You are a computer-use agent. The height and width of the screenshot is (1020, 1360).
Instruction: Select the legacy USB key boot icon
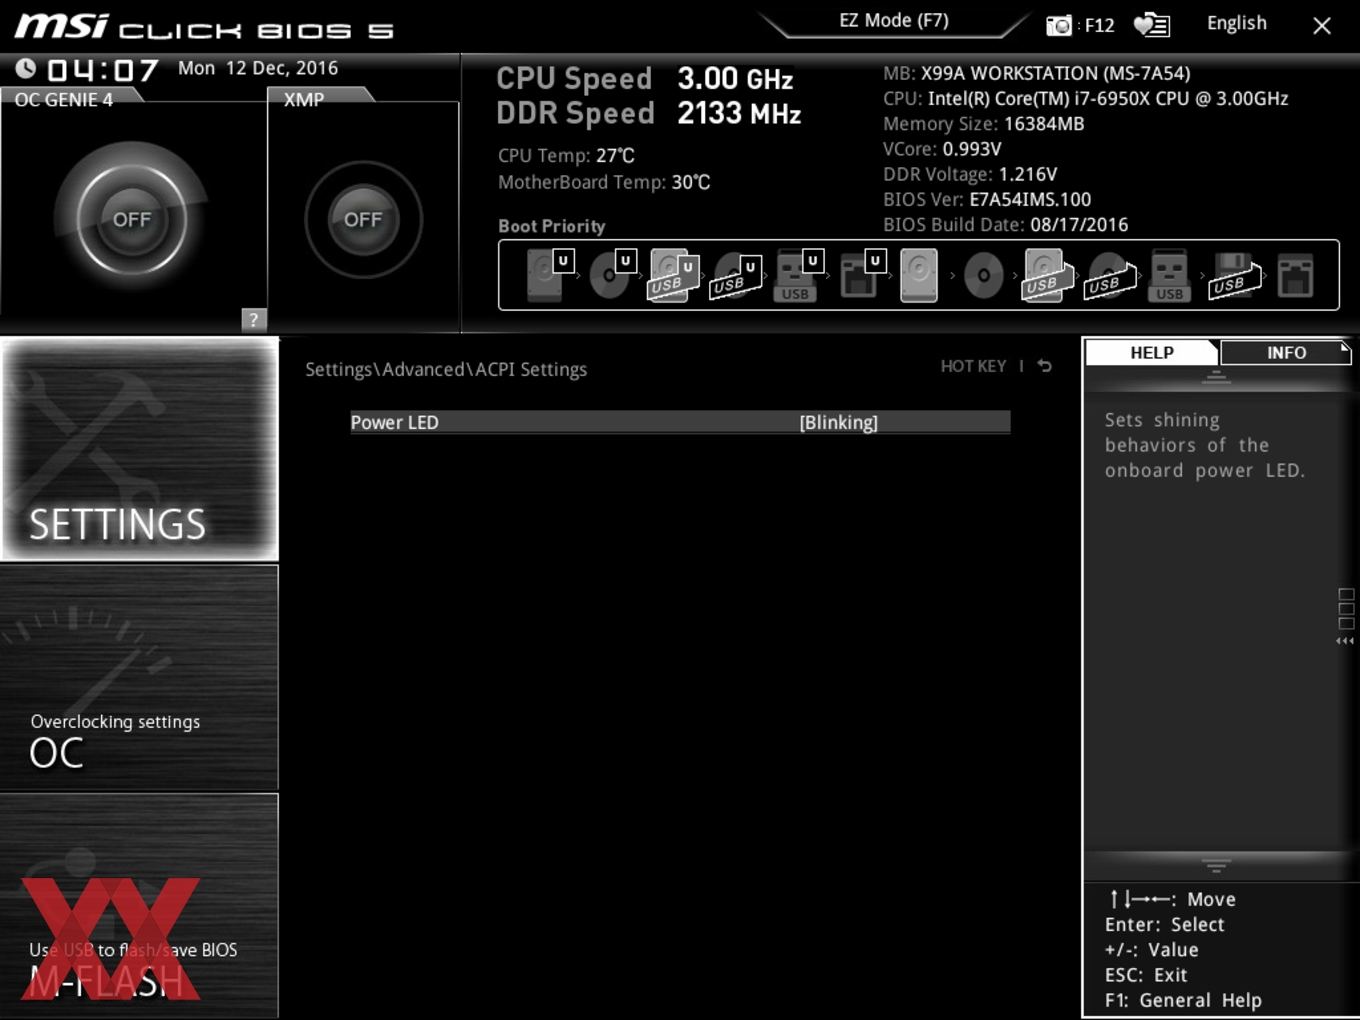pyautogui.click(x=1169, y=275)
